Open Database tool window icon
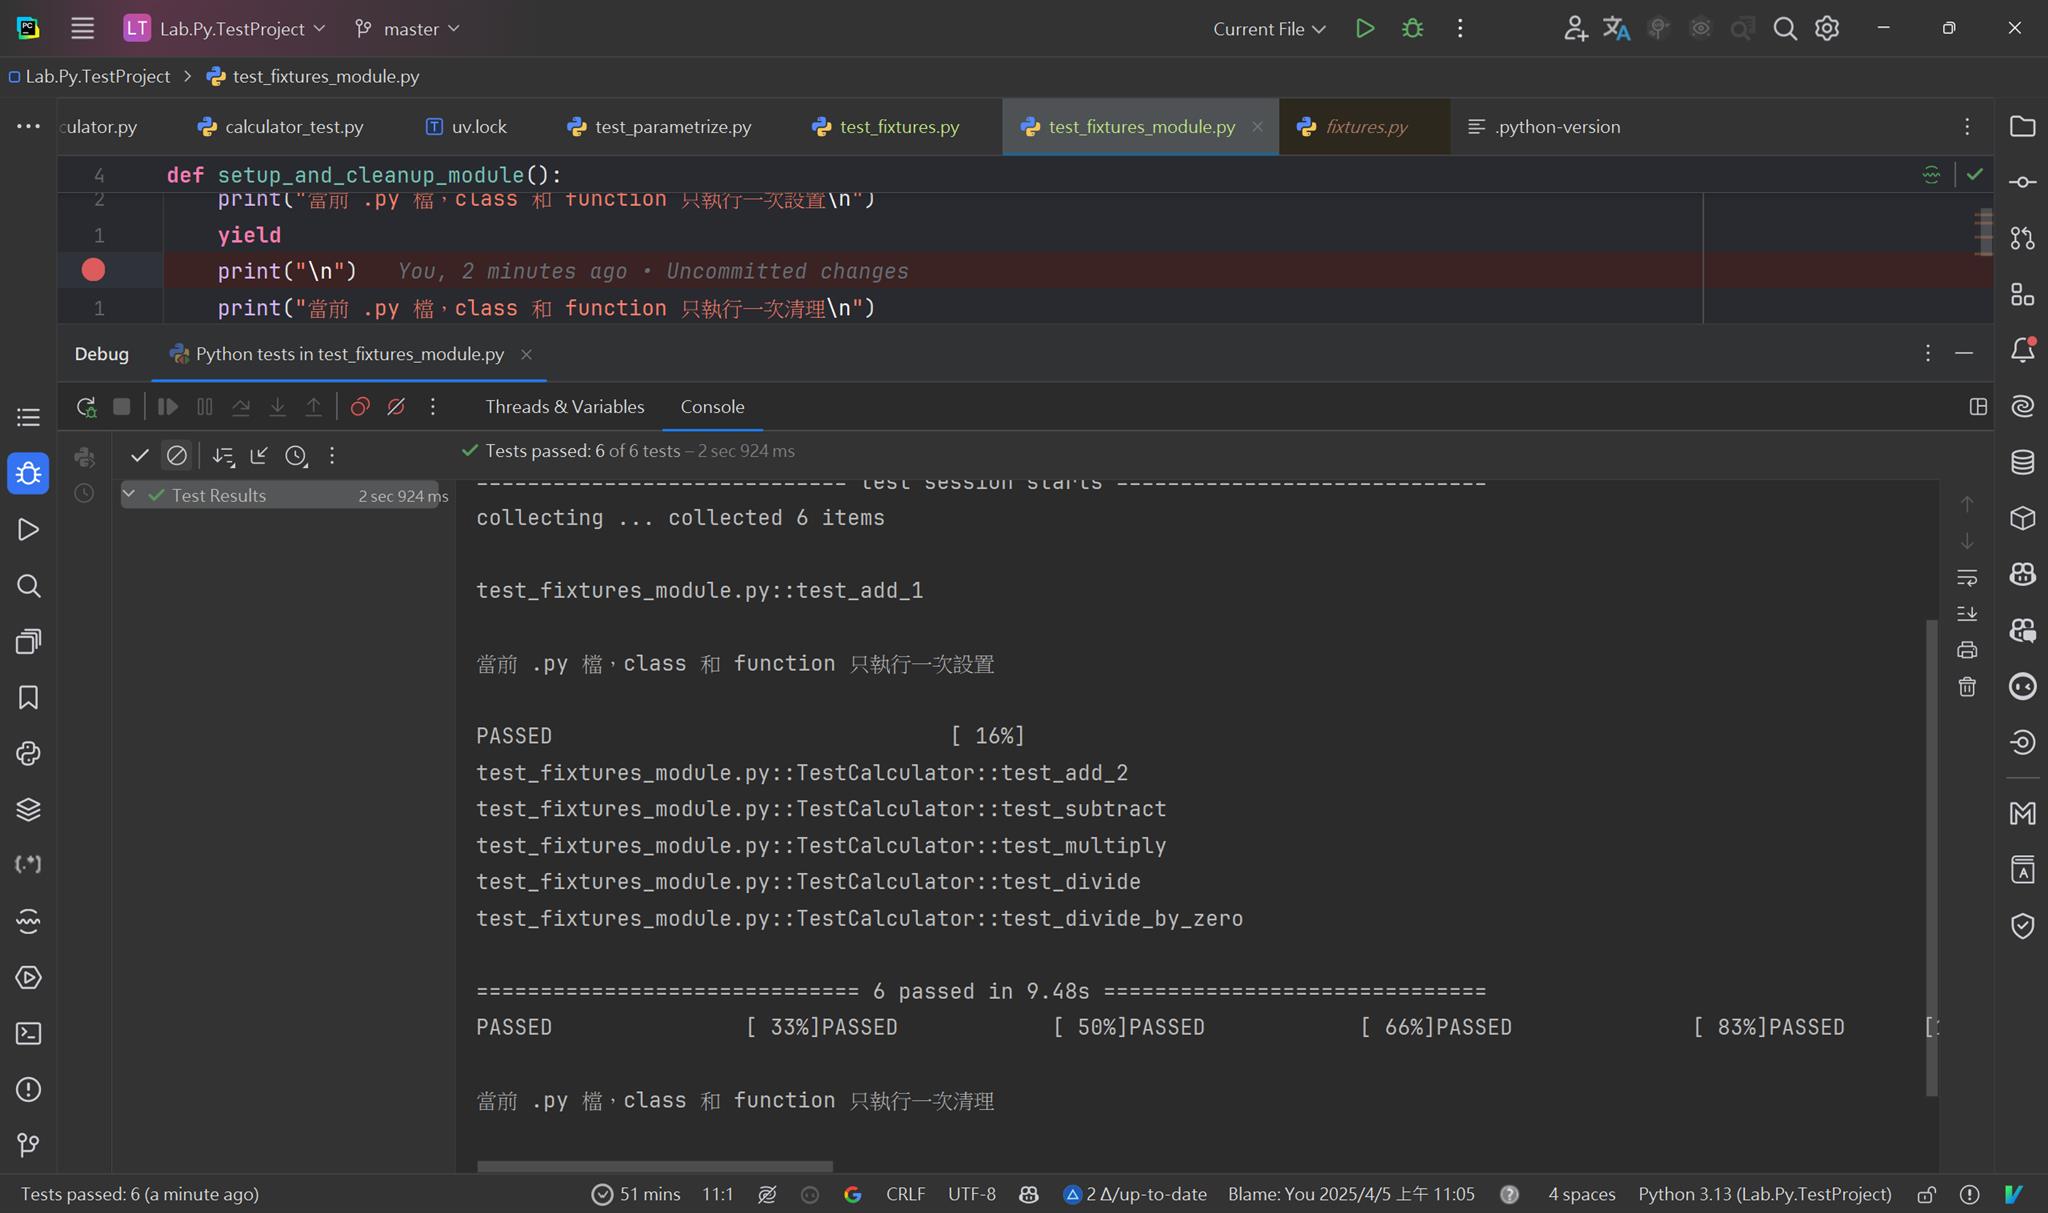Viewport: 2048px width, 1213px height. [2022, 462]
